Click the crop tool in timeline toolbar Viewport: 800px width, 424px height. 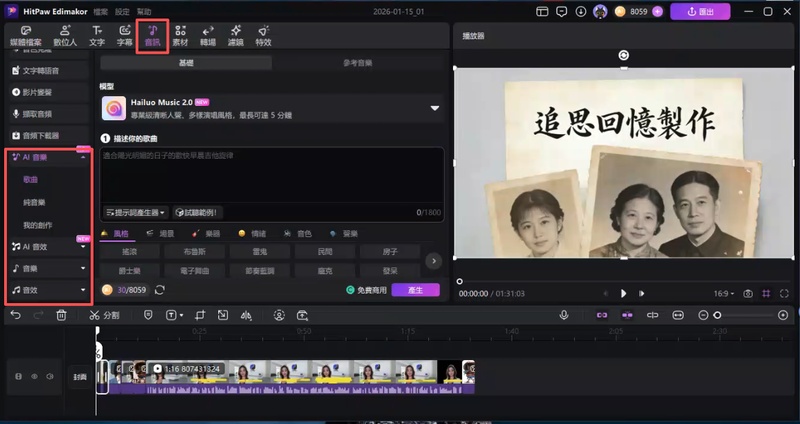click(x=199, y=315)
